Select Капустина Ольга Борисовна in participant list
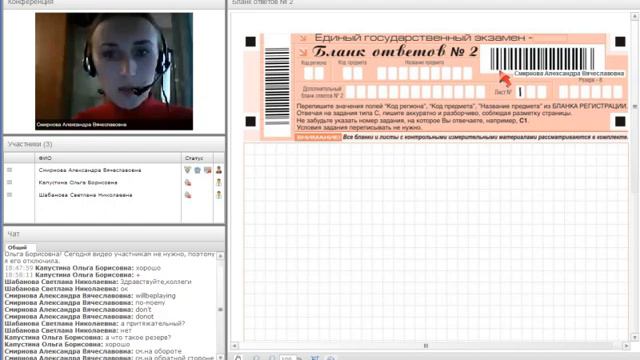Image resolution: width=640 pixels, height=360 pixels. click(x=78, y=183)
